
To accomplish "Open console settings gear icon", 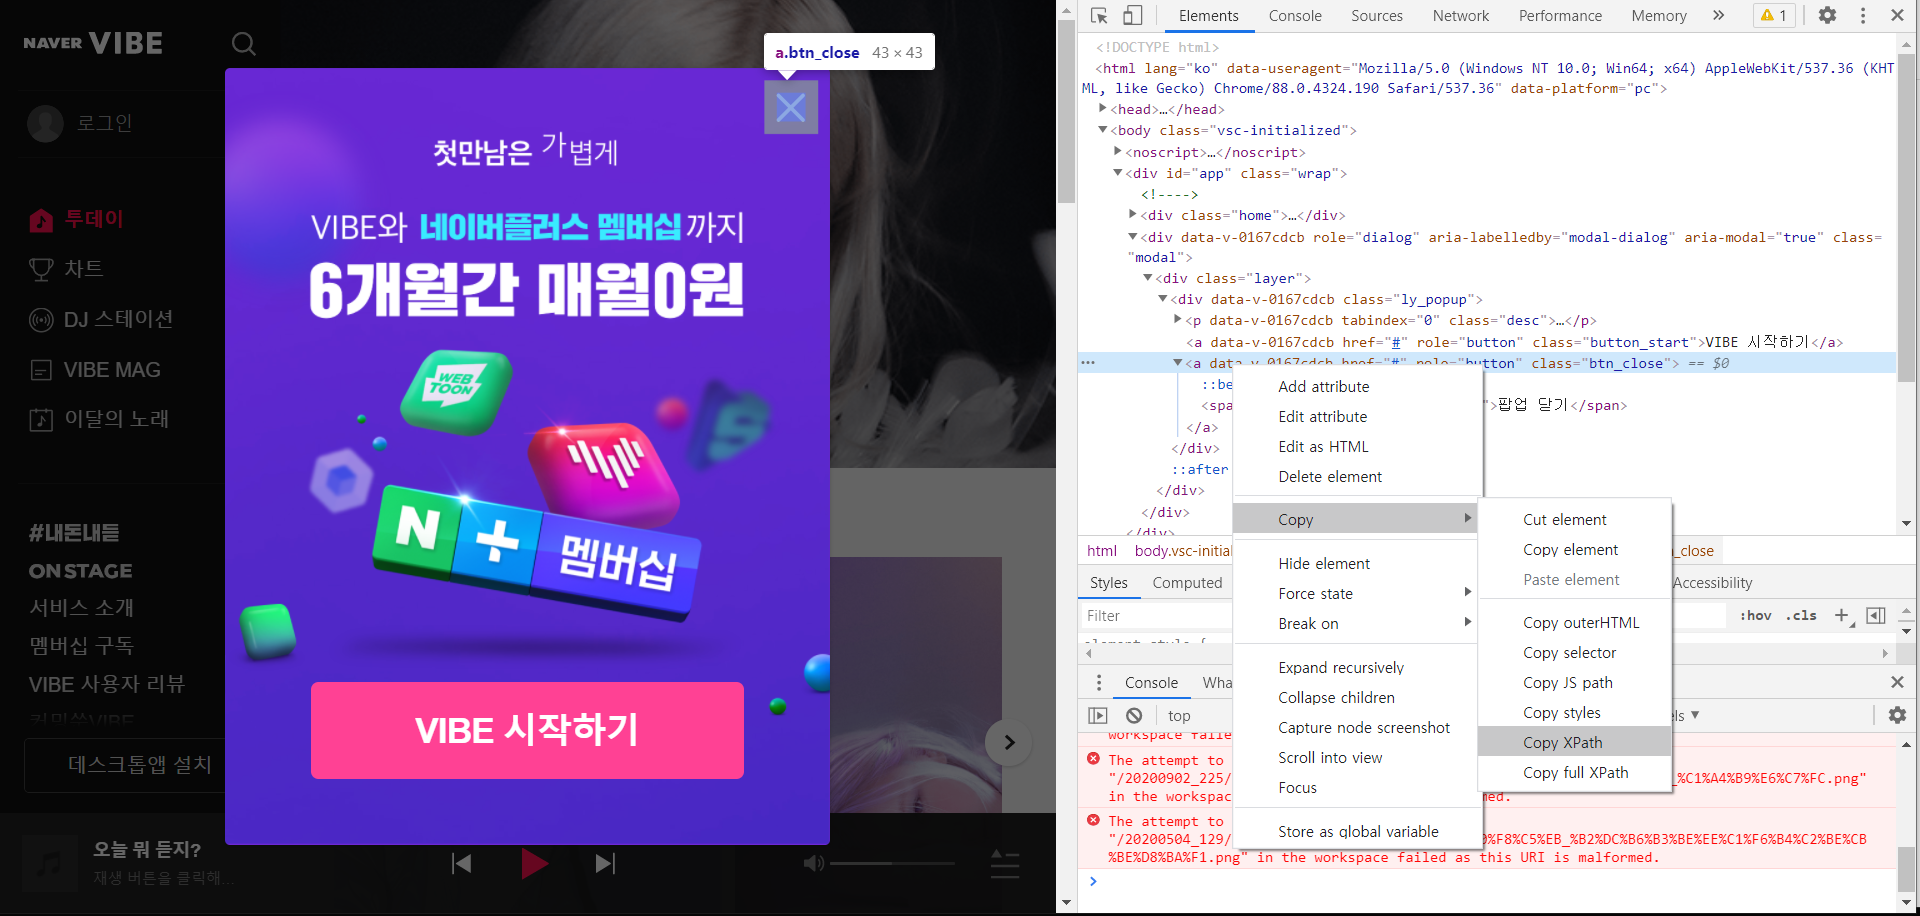I will click(x=1897, y=715).
